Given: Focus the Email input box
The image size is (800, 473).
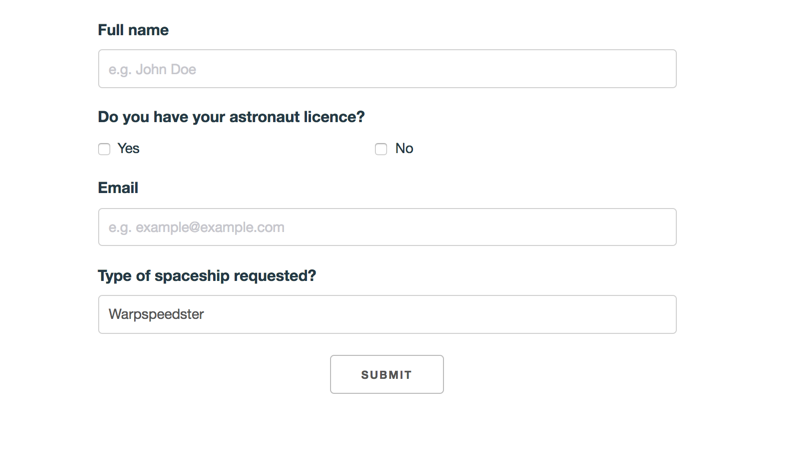Looking at the screenshot, I should 387,227.
